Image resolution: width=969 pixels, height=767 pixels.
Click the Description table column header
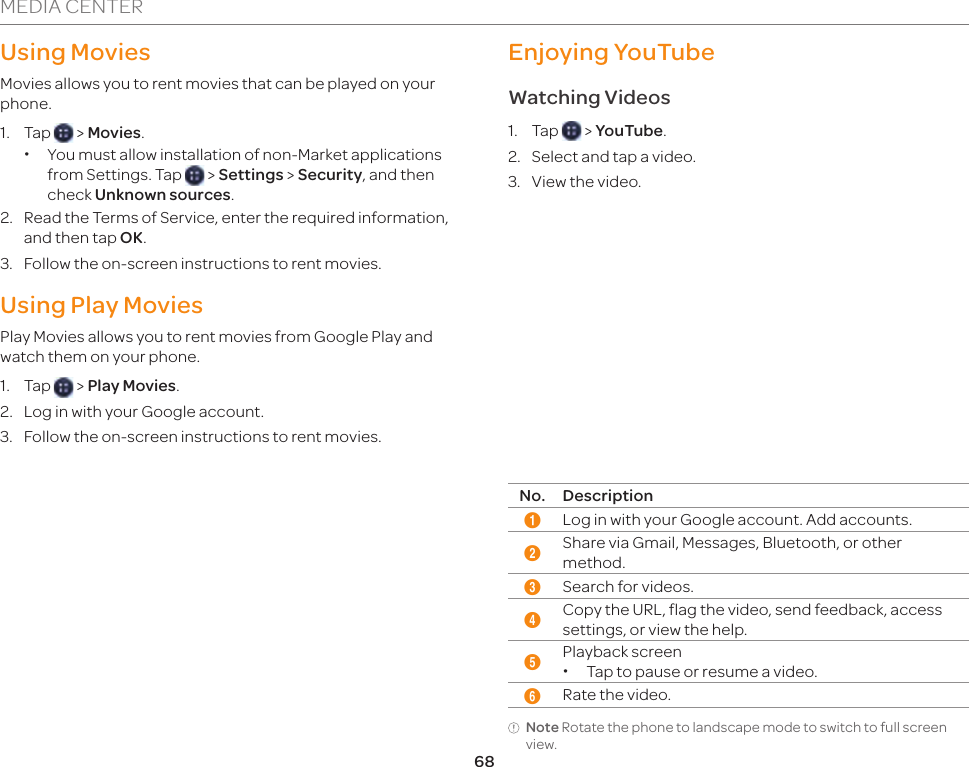(607, 496)
